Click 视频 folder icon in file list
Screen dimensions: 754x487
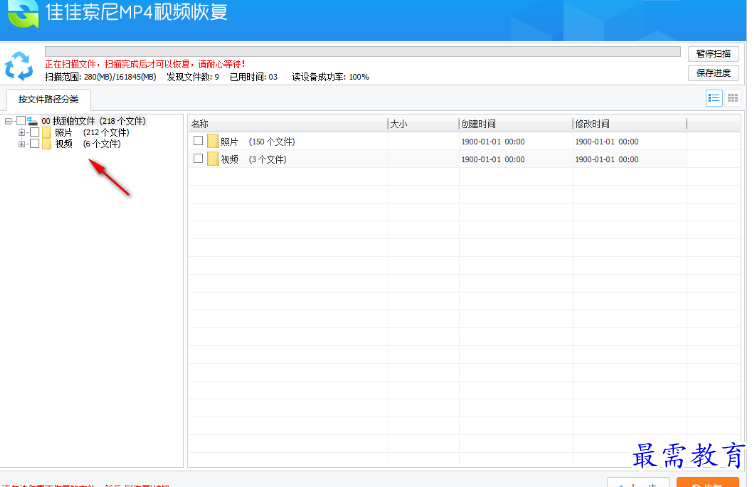click(x=213, y=159)
